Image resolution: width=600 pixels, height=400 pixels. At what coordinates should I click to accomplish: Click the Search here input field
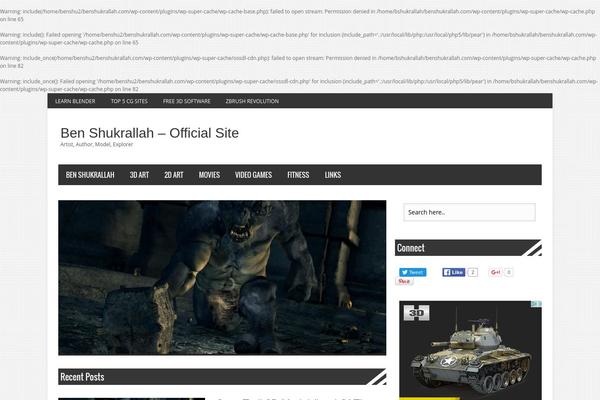[x=469, y=212]
